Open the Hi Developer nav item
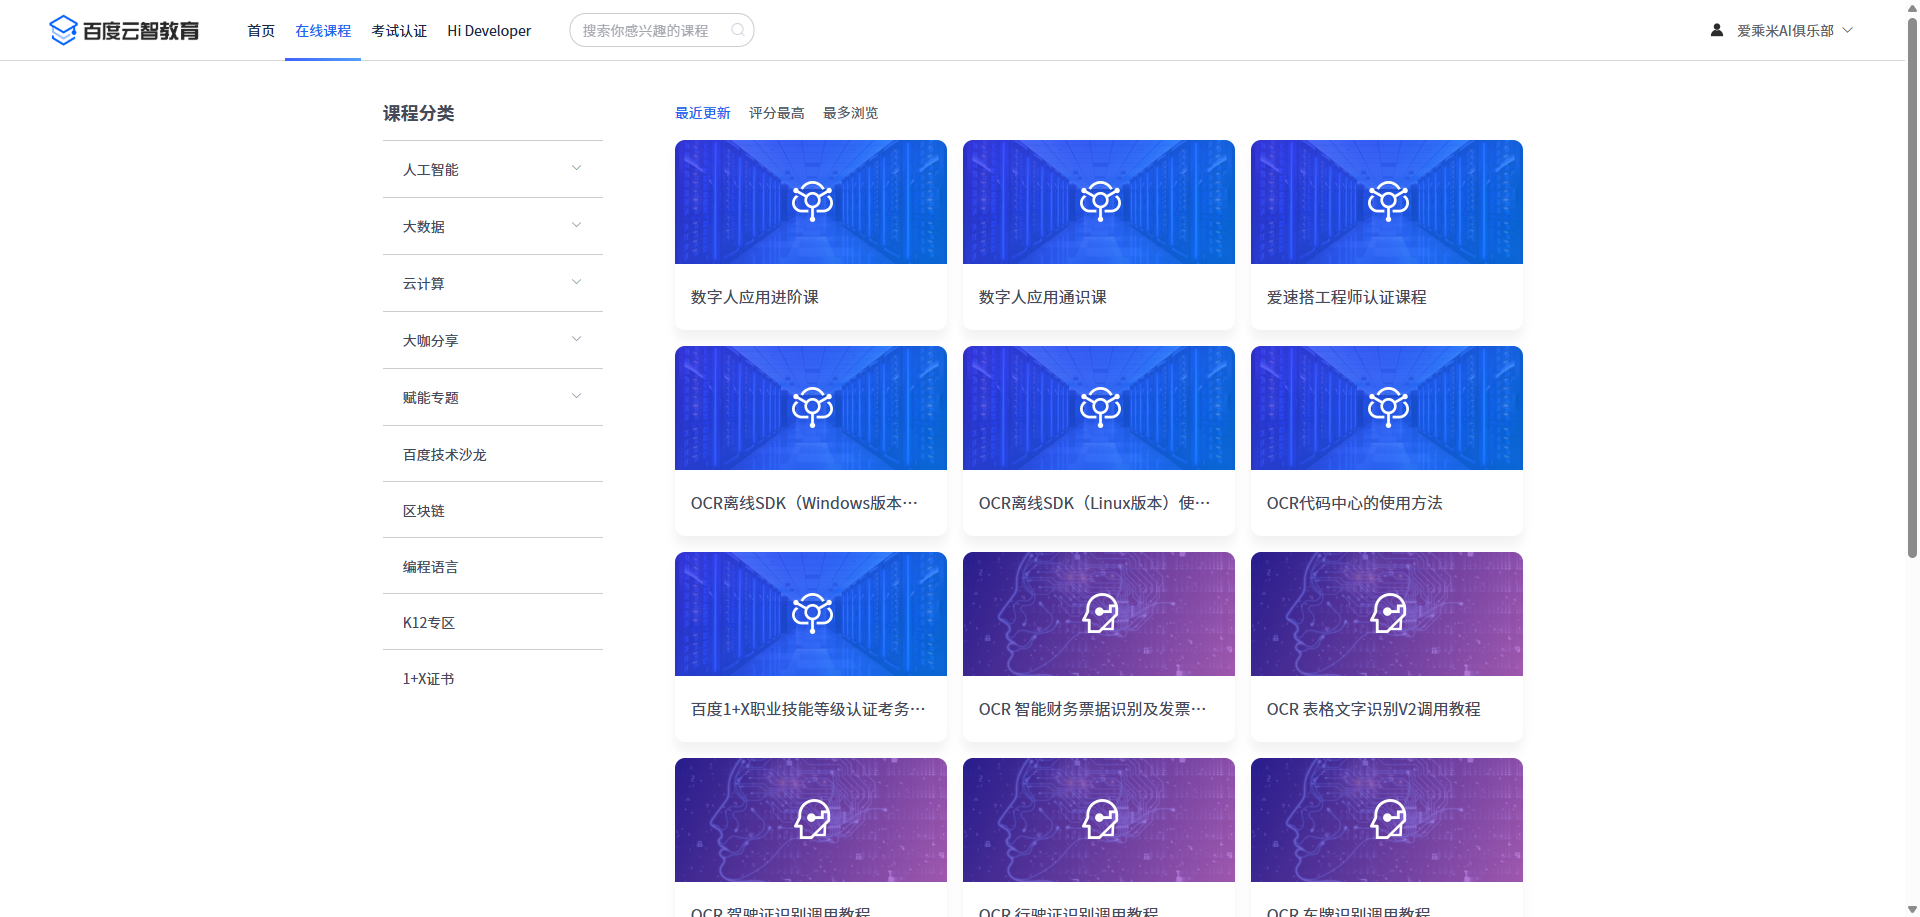Viewport: 1920px width, 917px height. 489,31
